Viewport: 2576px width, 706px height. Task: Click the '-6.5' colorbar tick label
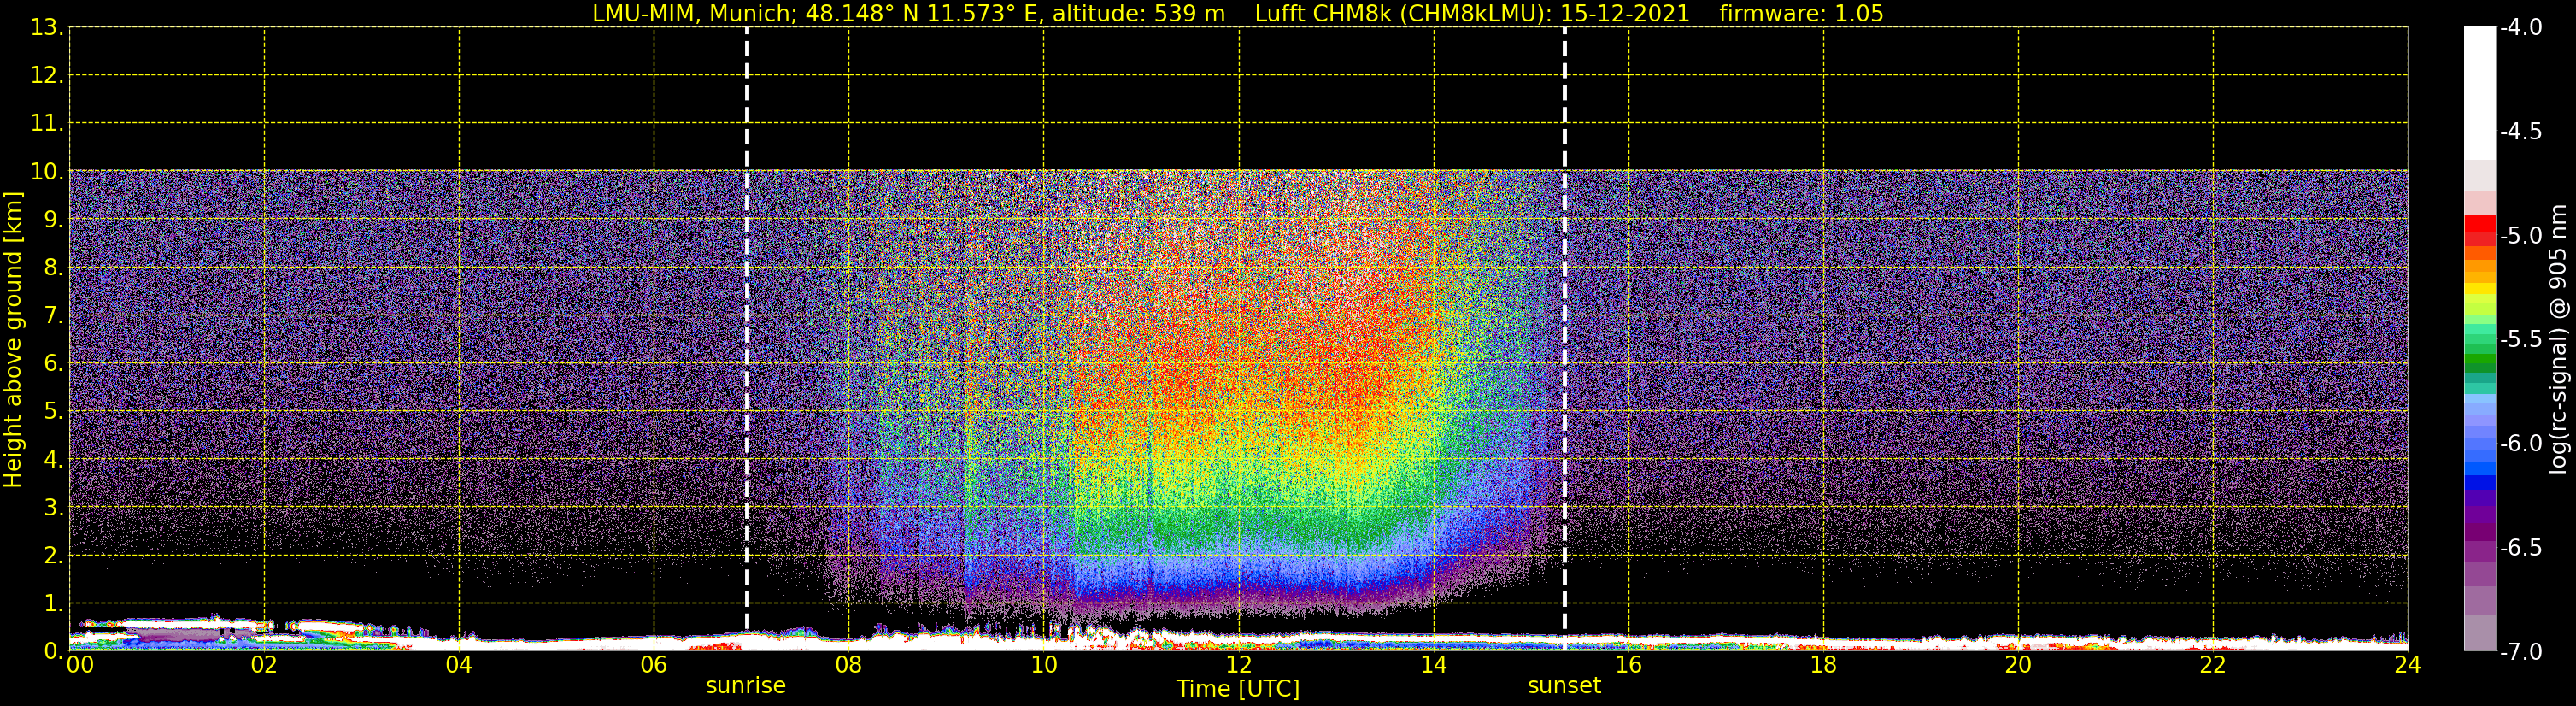(x=2520, y=547)
